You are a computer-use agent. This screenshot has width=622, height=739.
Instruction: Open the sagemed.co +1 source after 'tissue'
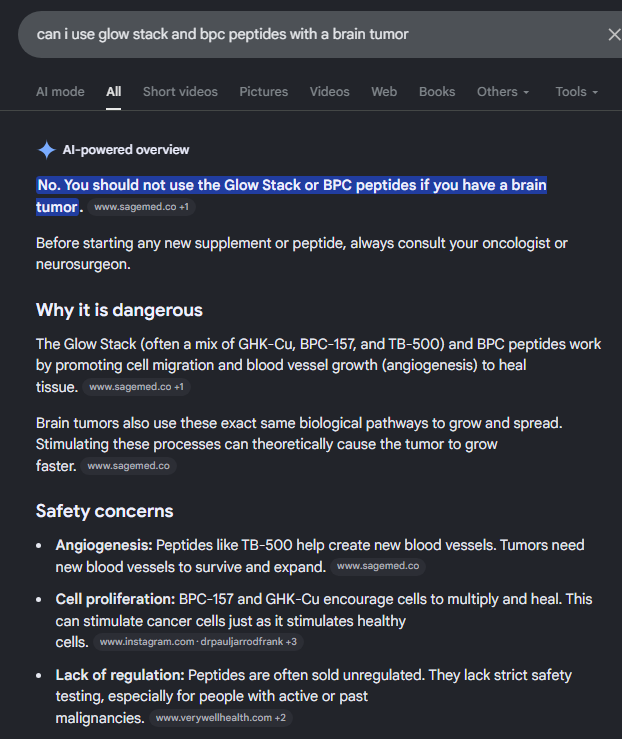(x=137, y=387)
